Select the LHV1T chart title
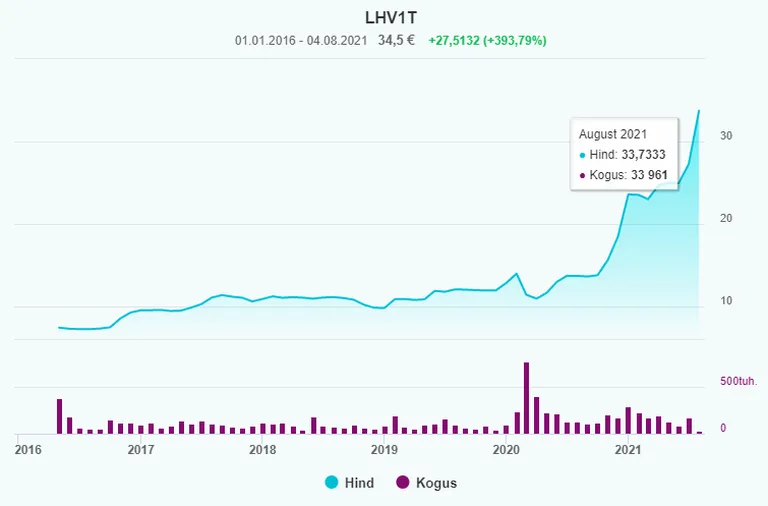 point(391,18)
